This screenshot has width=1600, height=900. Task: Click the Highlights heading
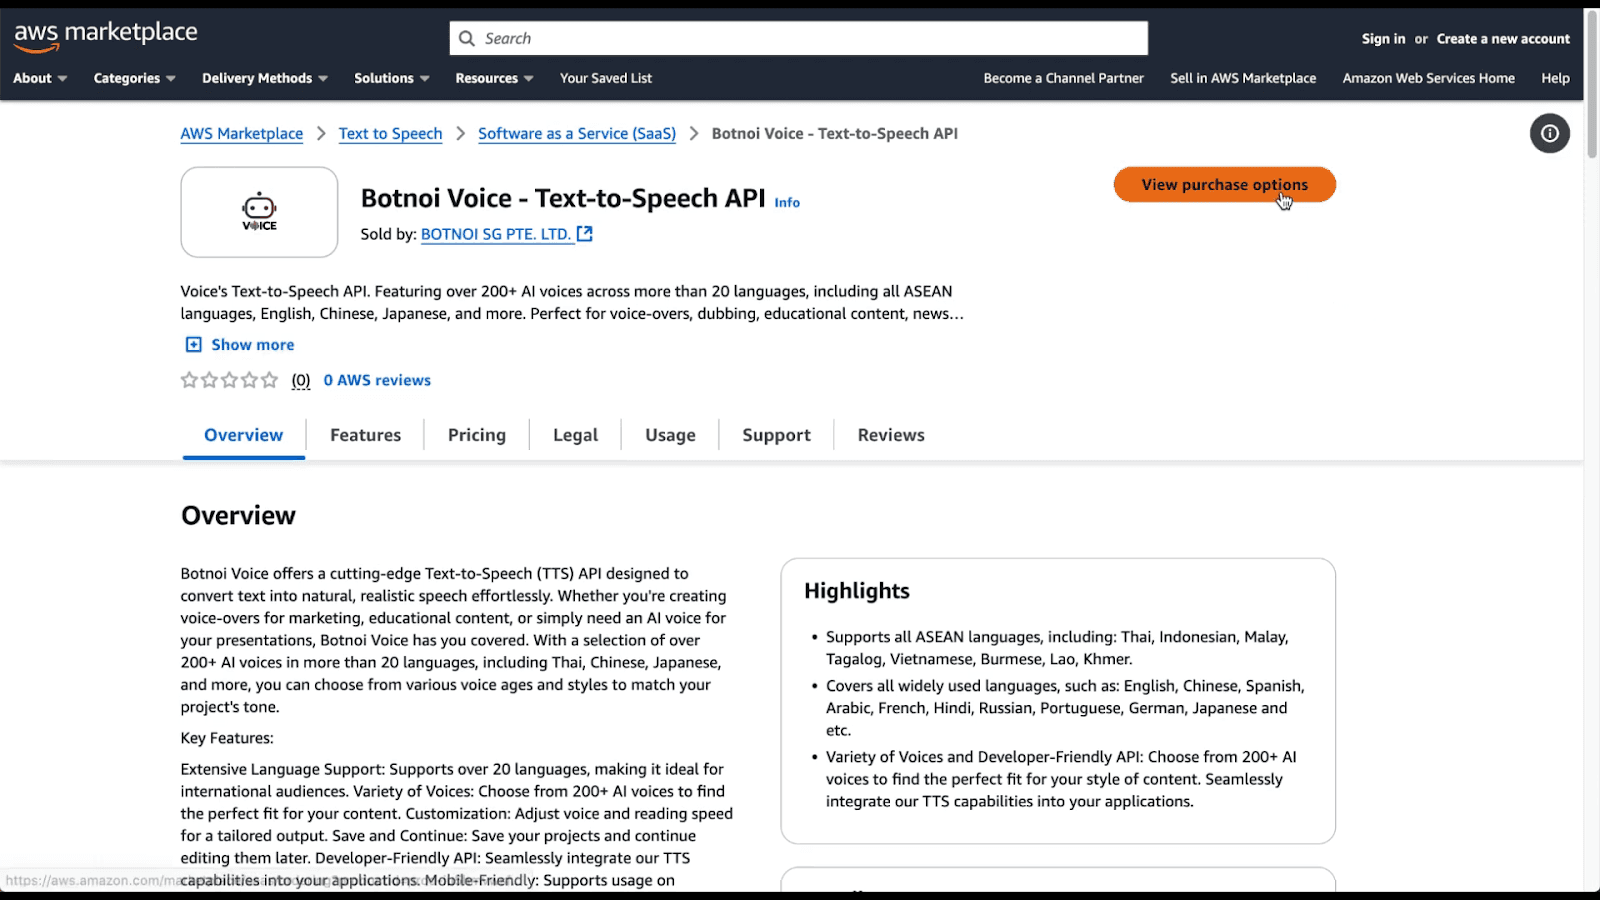[857, 591]
